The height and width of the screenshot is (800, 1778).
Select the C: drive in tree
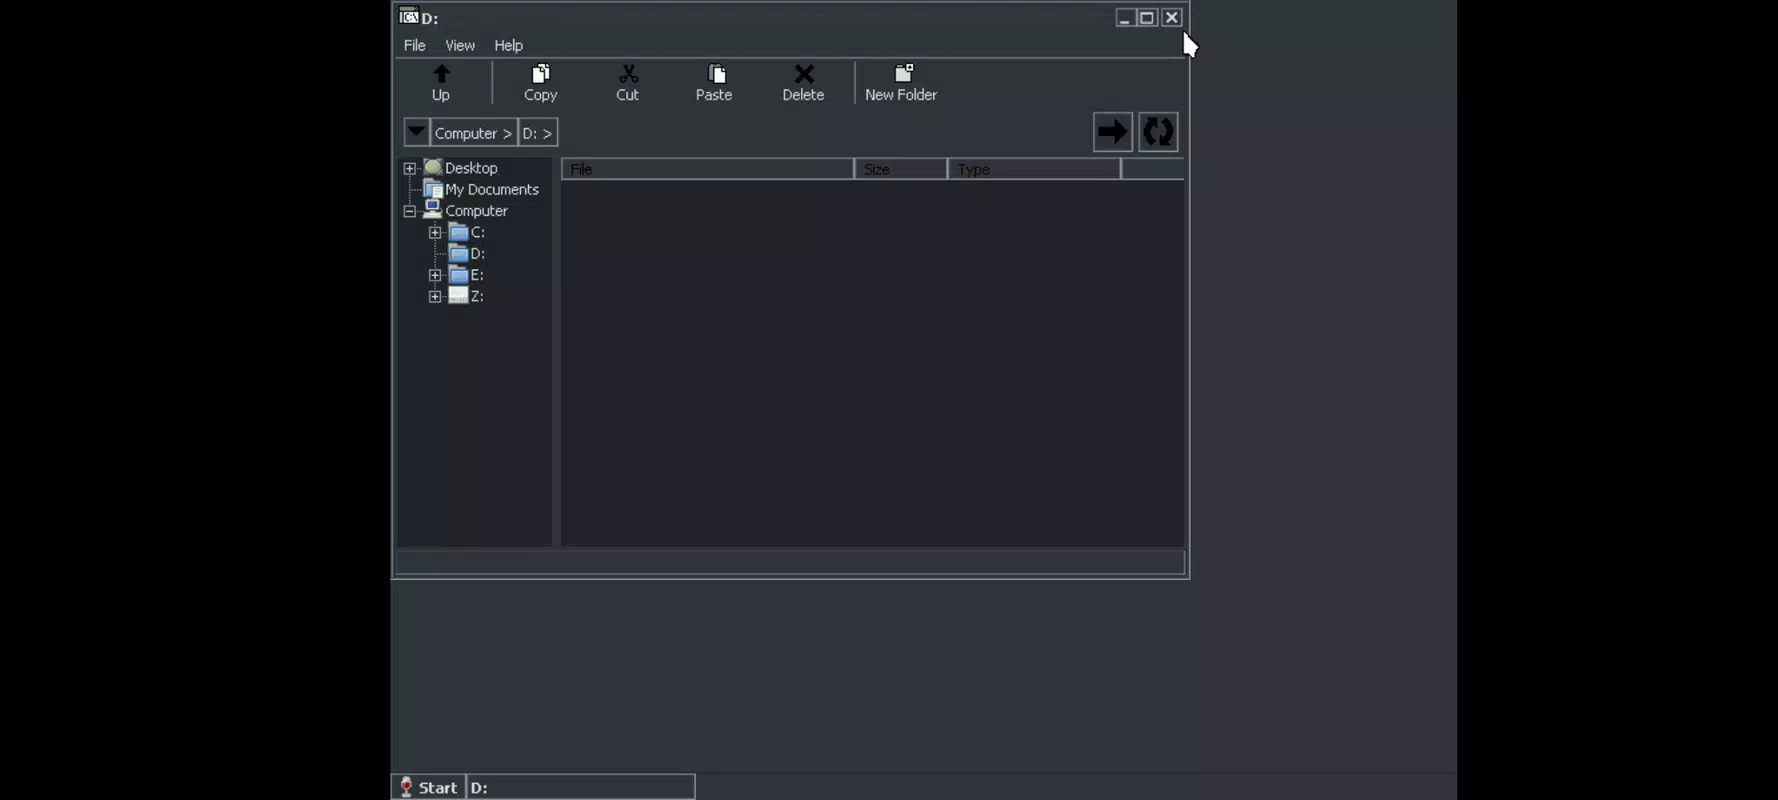coord(477,232)
